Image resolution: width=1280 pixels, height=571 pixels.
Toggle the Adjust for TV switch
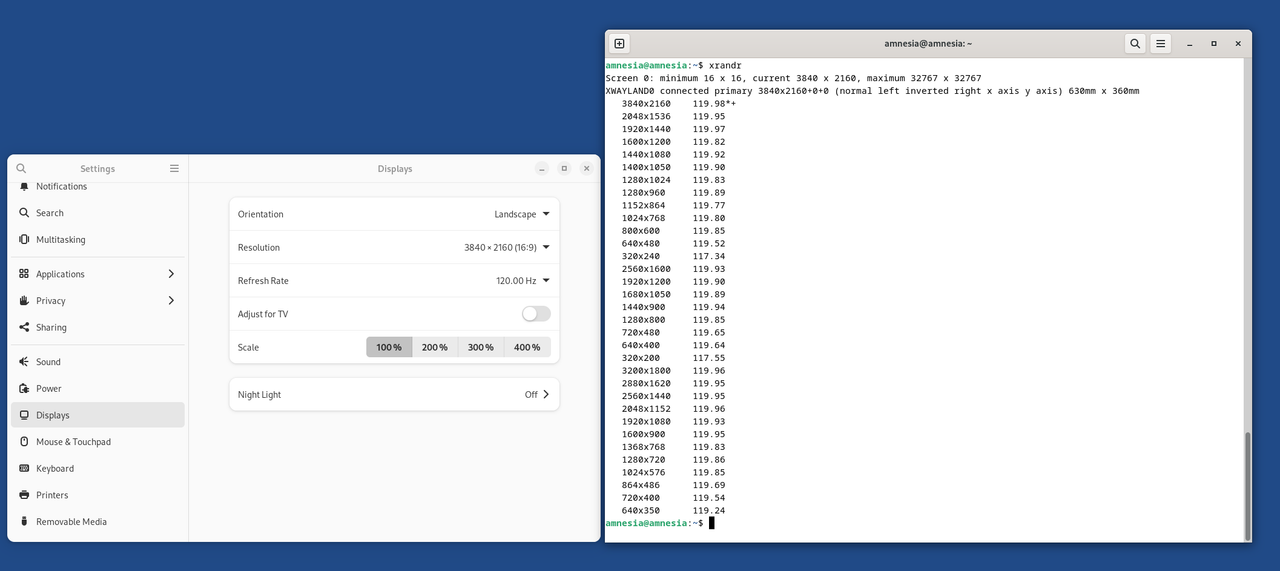click(536, 314)
